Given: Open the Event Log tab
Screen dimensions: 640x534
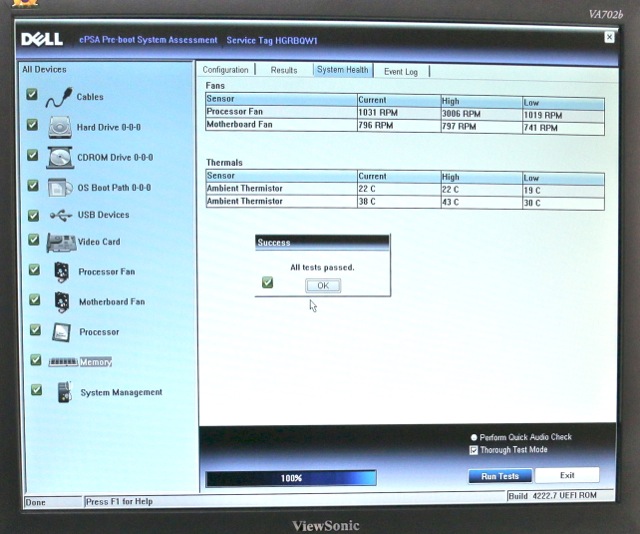Looking at the screenshot, I should pos(401,72).
